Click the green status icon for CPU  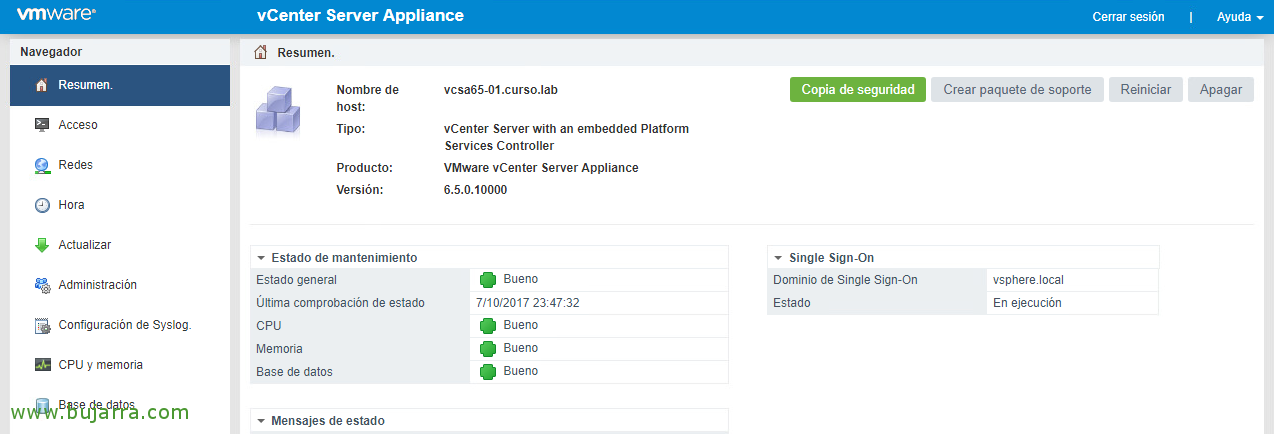click(488, 326)
